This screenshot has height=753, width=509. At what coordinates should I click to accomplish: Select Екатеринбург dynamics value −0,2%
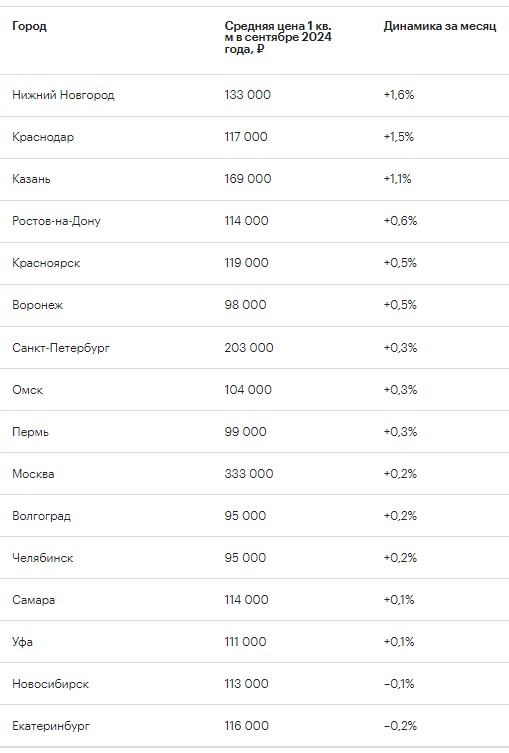400,726
